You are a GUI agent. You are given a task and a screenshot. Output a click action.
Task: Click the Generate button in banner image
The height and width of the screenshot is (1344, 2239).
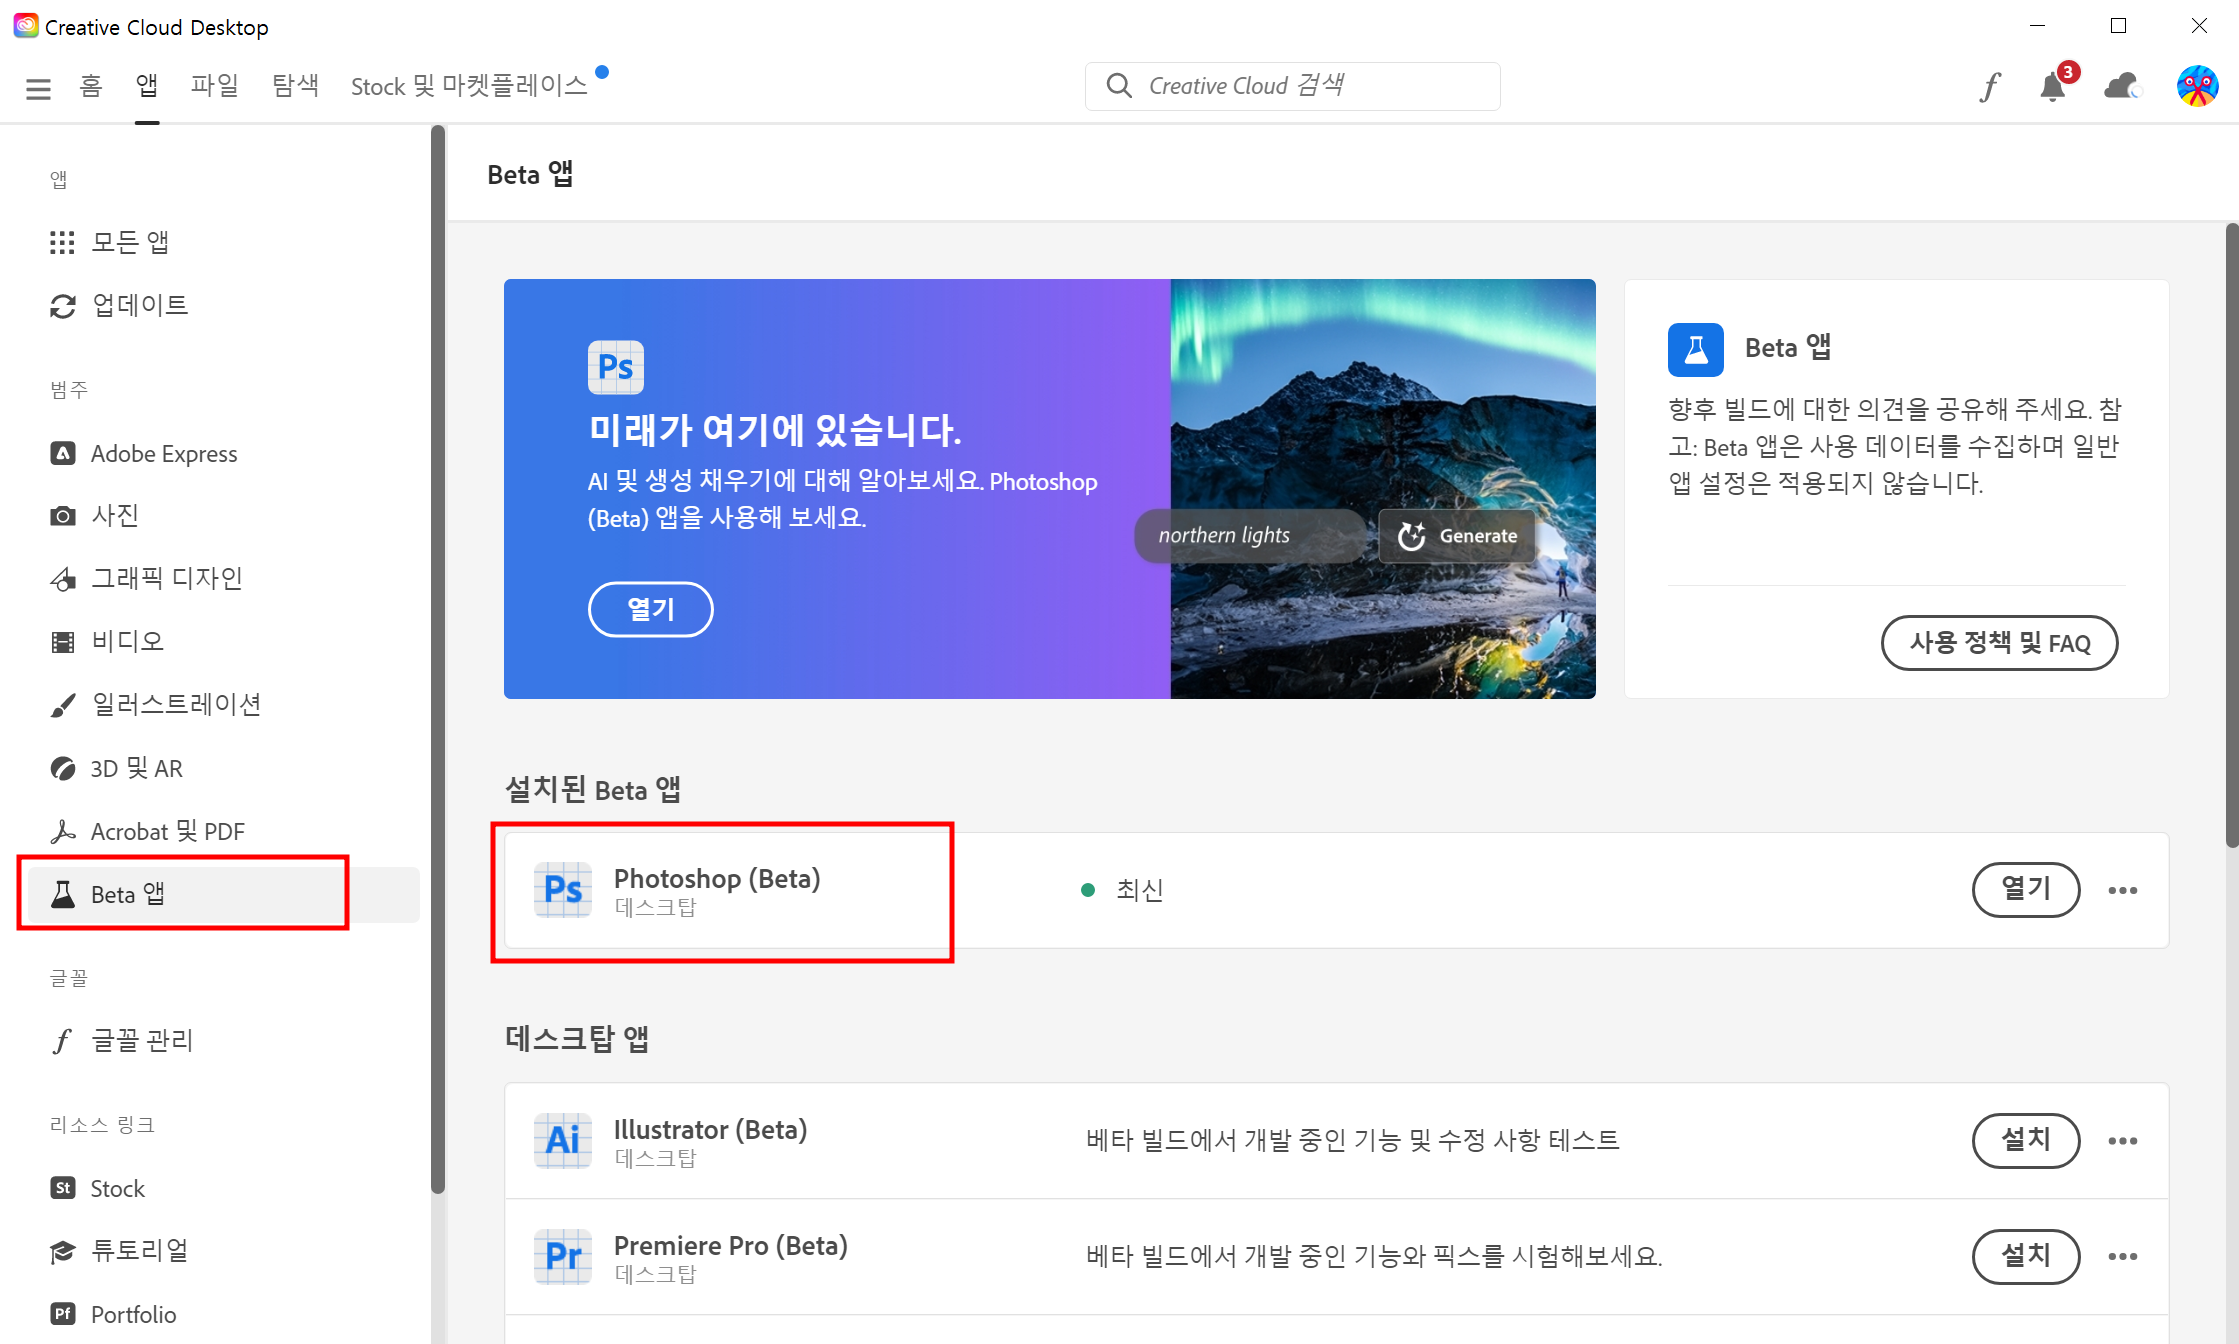1457,536
